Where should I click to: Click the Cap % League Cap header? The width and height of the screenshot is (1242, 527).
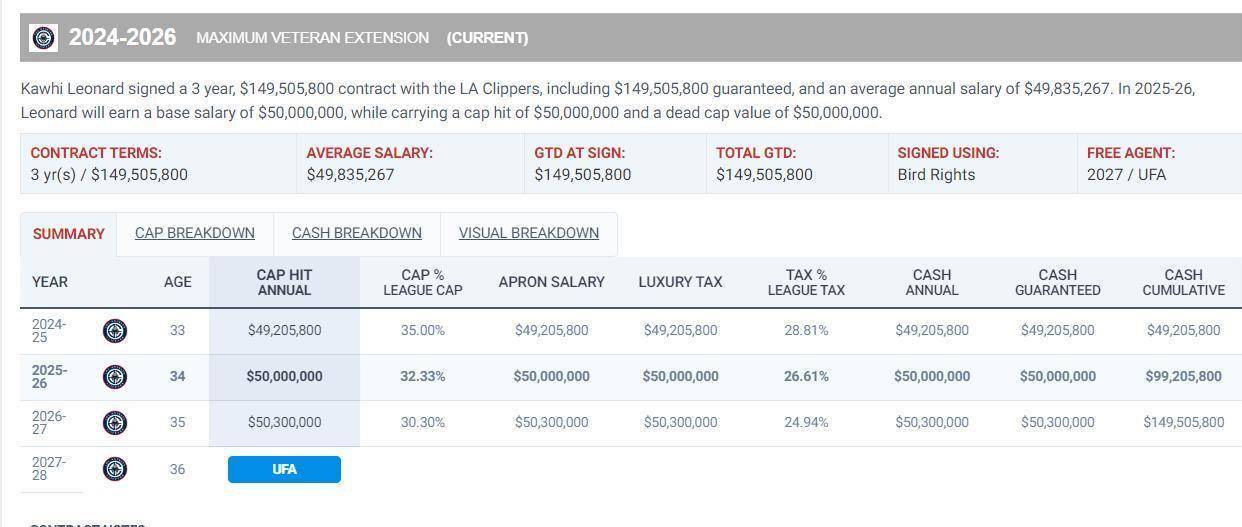click(422, 282)
